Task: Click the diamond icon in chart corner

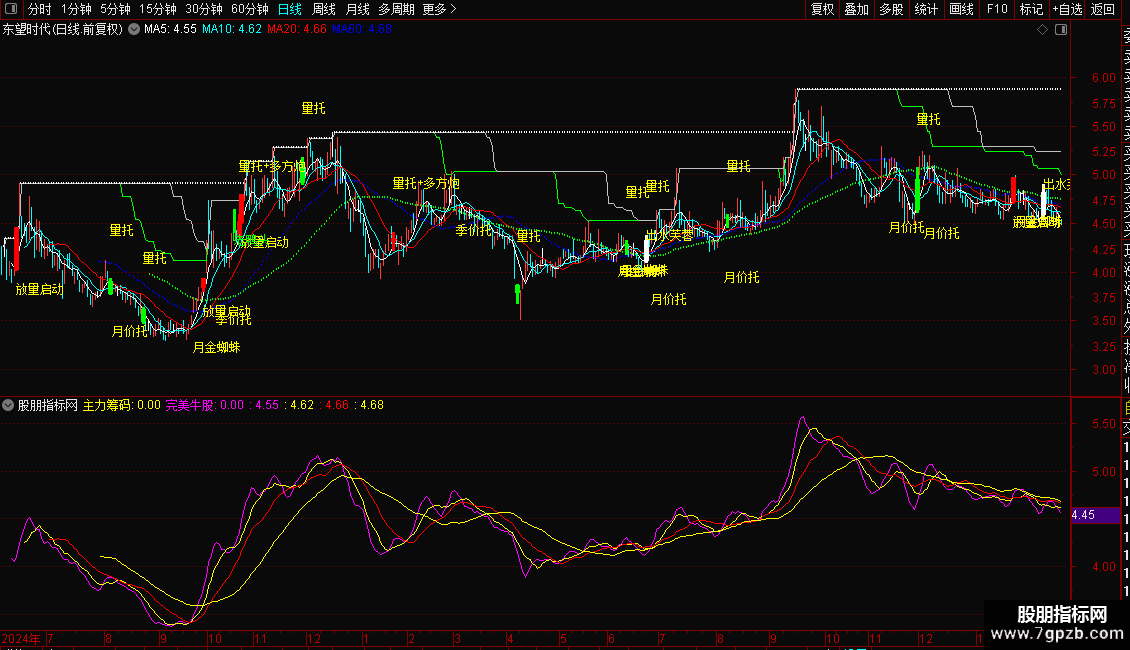Action: pos(1042,30)
